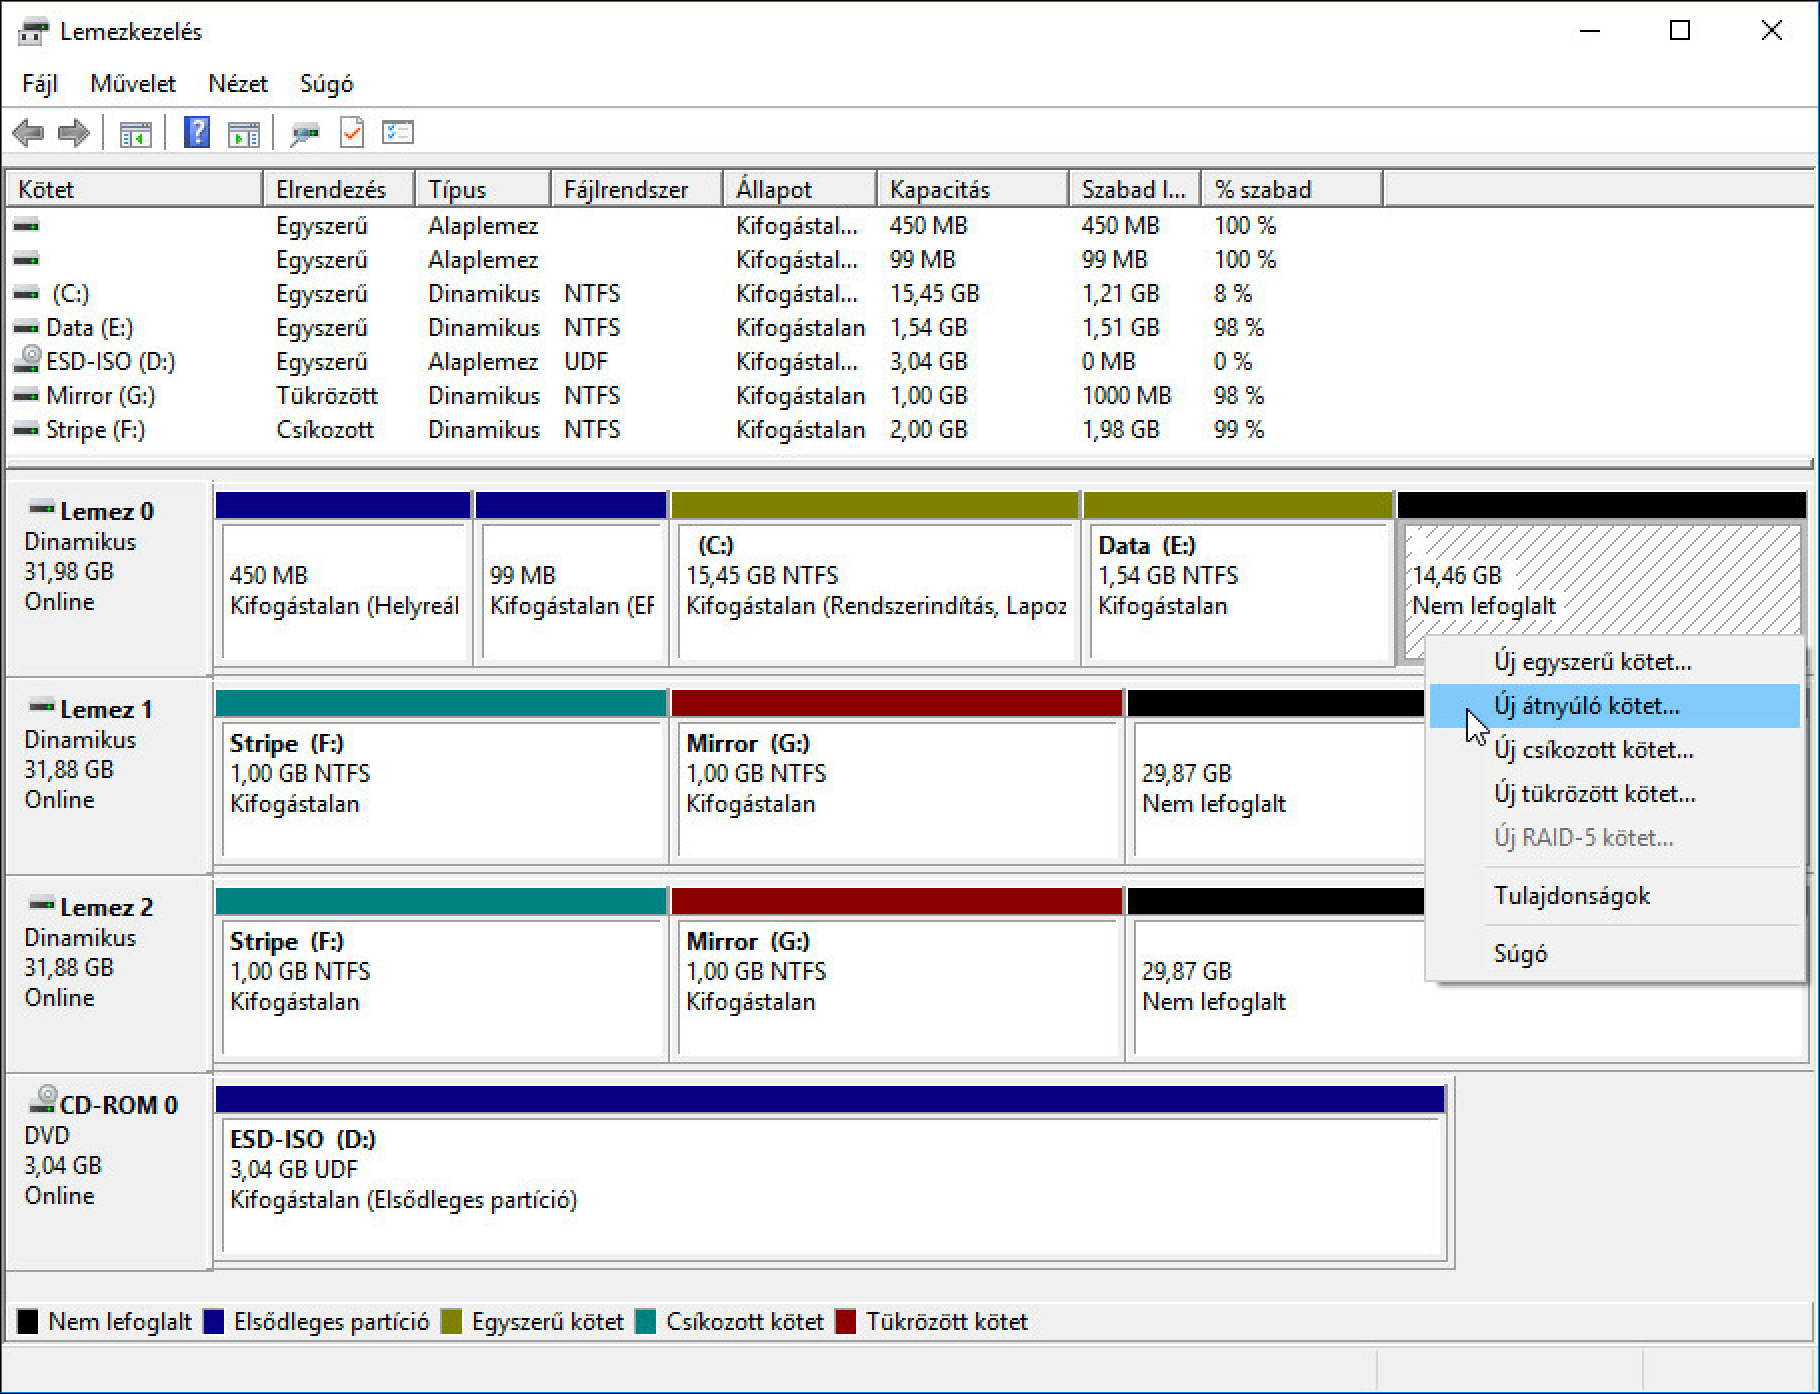Click the ESD-ISO (D:) disc icon in list
Screen dimensions: 1820x1394
pos(29,359)
